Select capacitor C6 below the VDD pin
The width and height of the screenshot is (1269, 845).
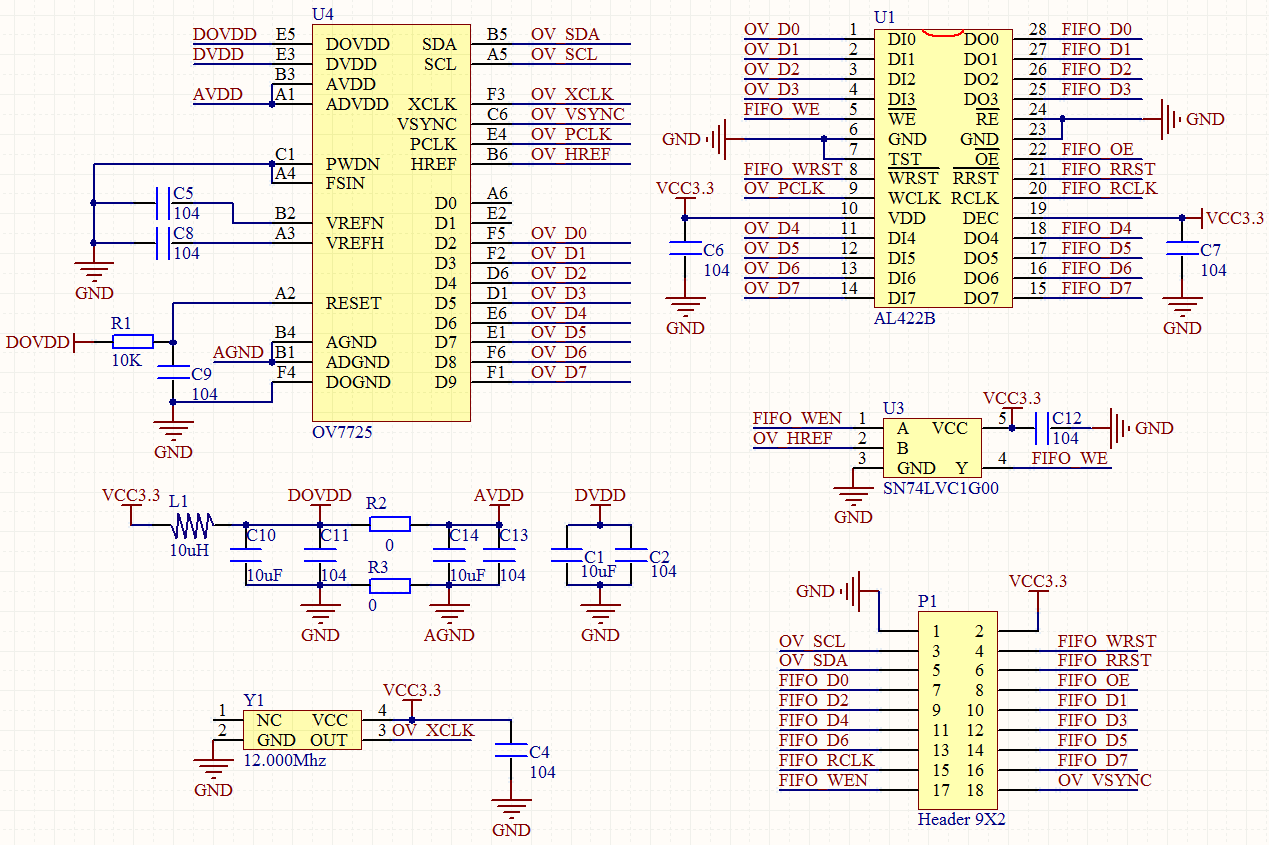(685, 247)
